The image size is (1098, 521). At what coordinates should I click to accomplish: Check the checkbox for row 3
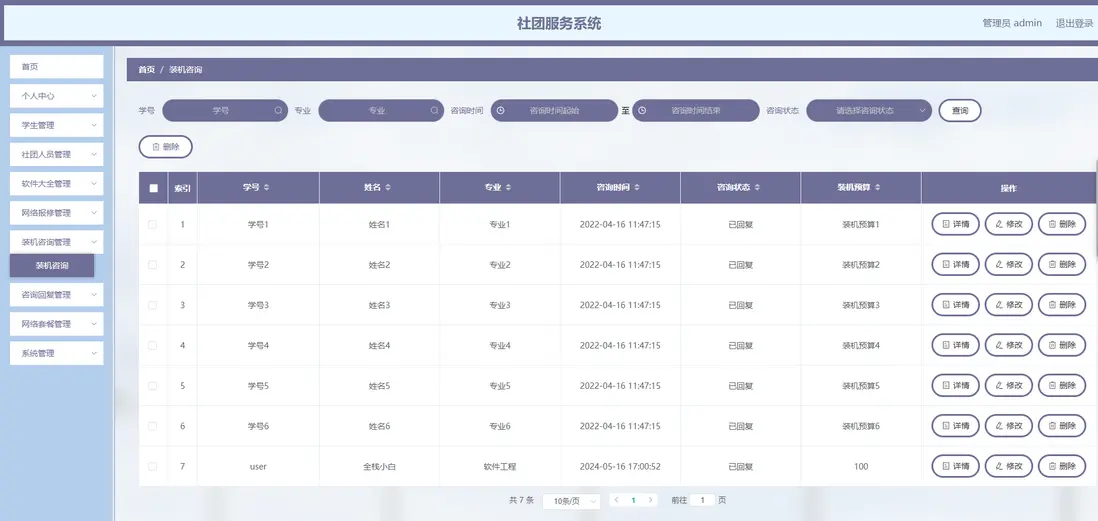[x=153, y=305]
